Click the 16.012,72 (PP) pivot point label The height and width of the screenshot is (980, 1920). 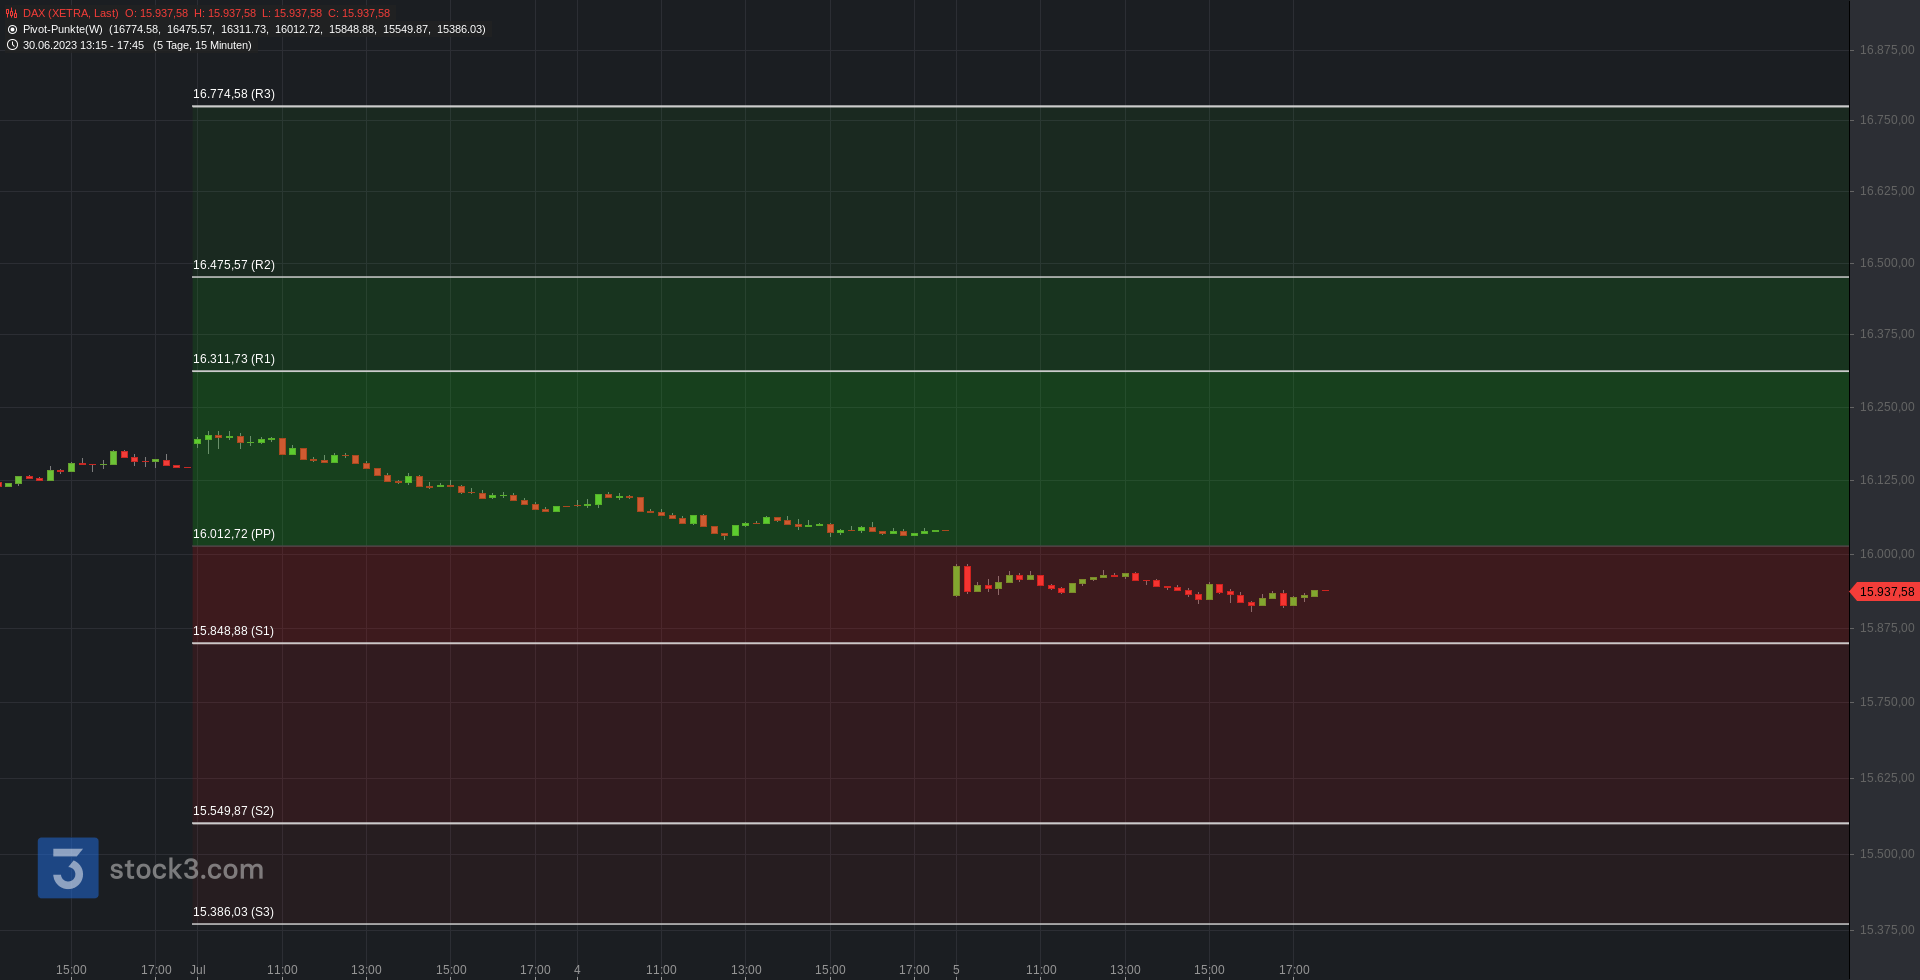(234, 534)
